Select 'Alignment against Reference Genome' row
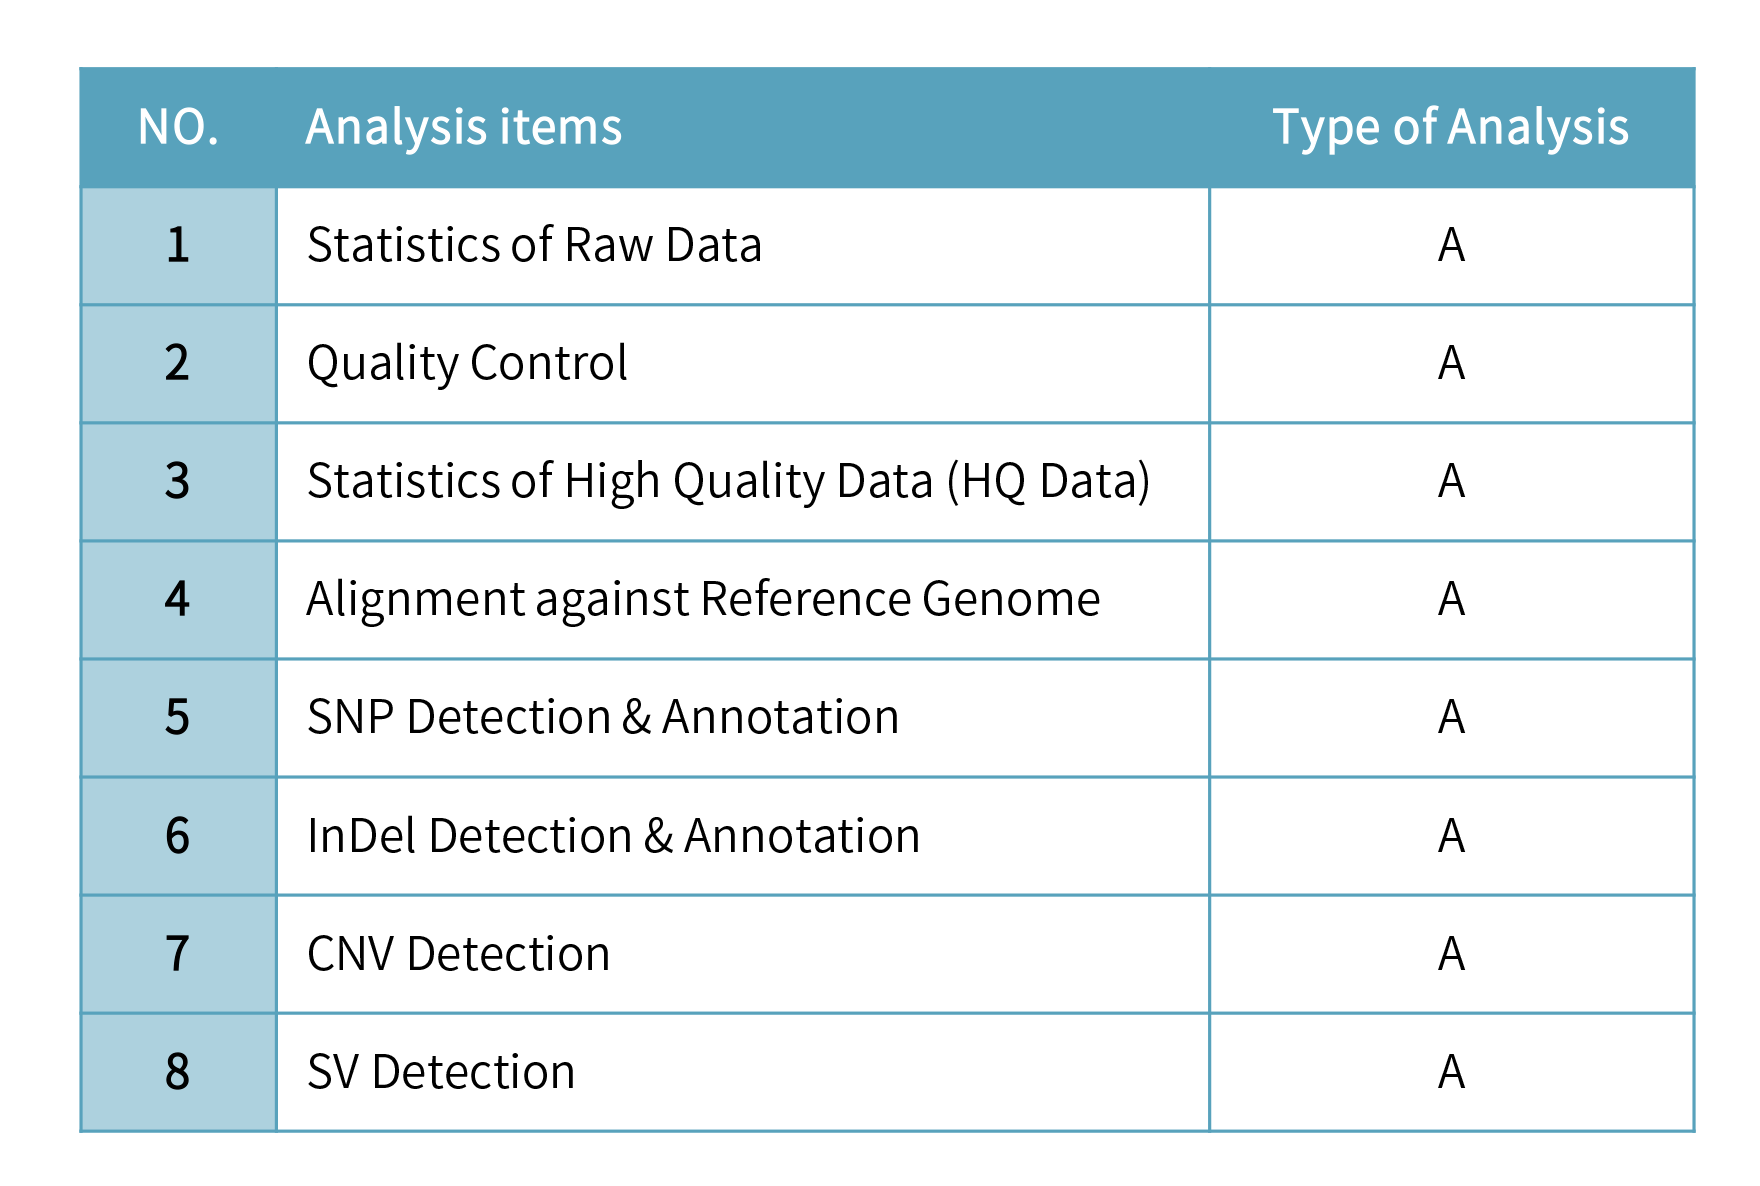Viewport: 1760px width, 1186px height. (x=703, y=600)
